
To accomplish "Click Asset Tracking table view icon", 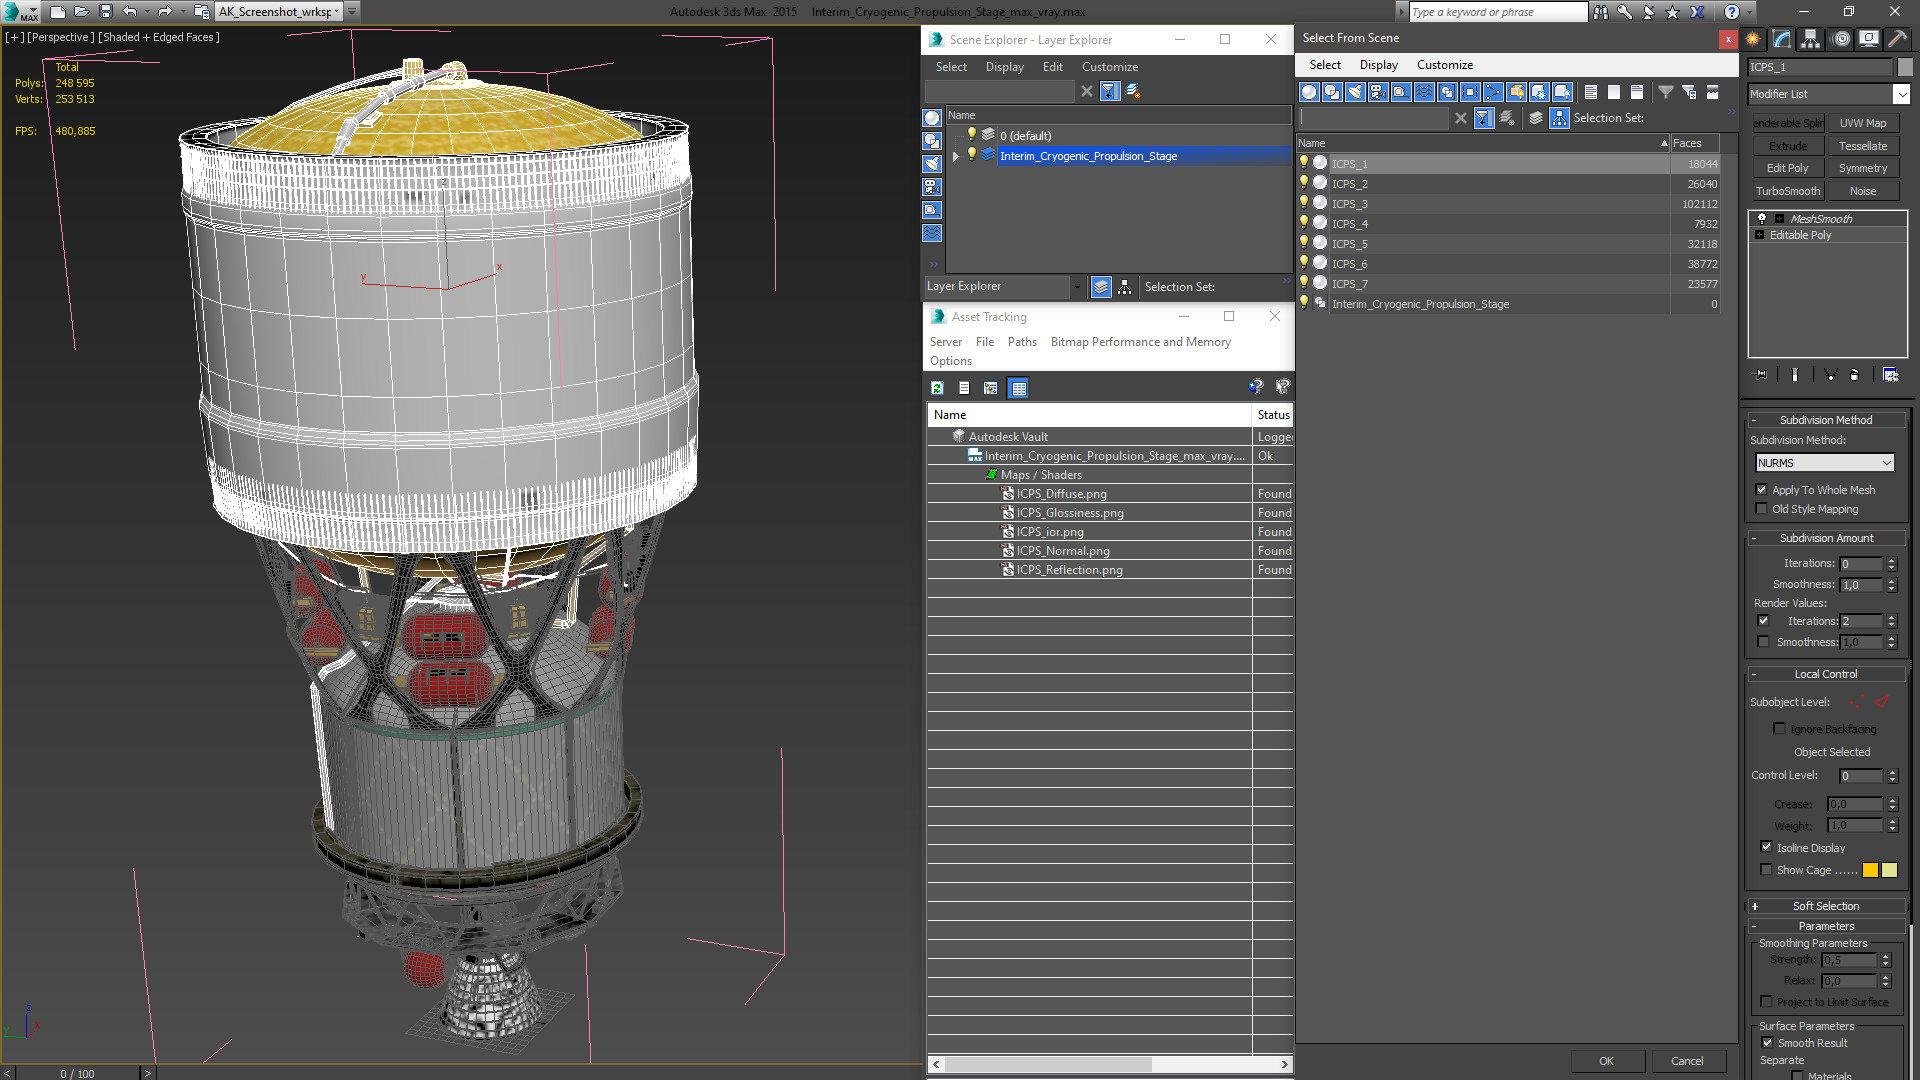I will (x=1018, y=388).
